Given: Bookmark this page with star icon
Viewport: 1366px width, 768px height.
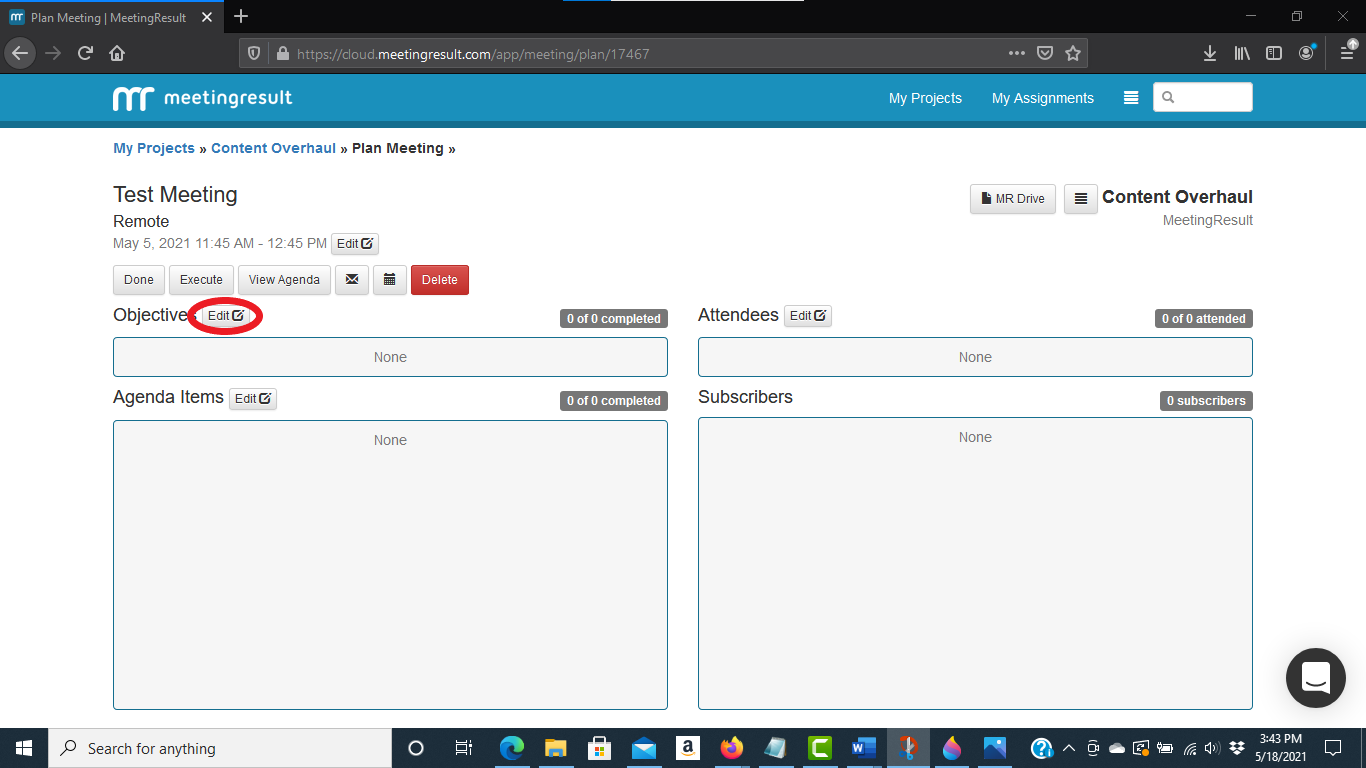Looking at the screenshot, I should (x=1073, y=54).
